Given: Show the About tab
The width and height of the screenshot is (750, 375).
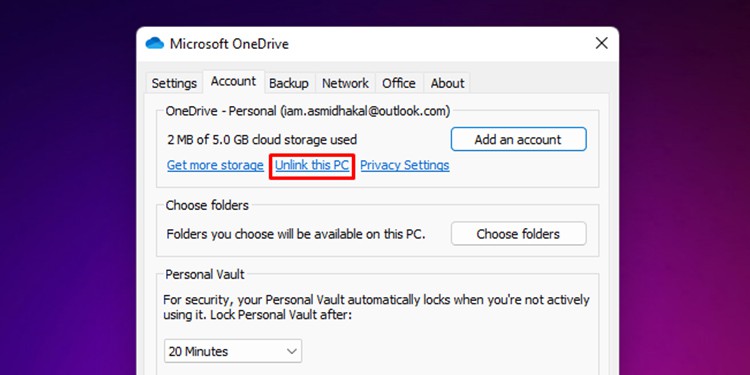Looking at the screenshot, I should 447,83.
